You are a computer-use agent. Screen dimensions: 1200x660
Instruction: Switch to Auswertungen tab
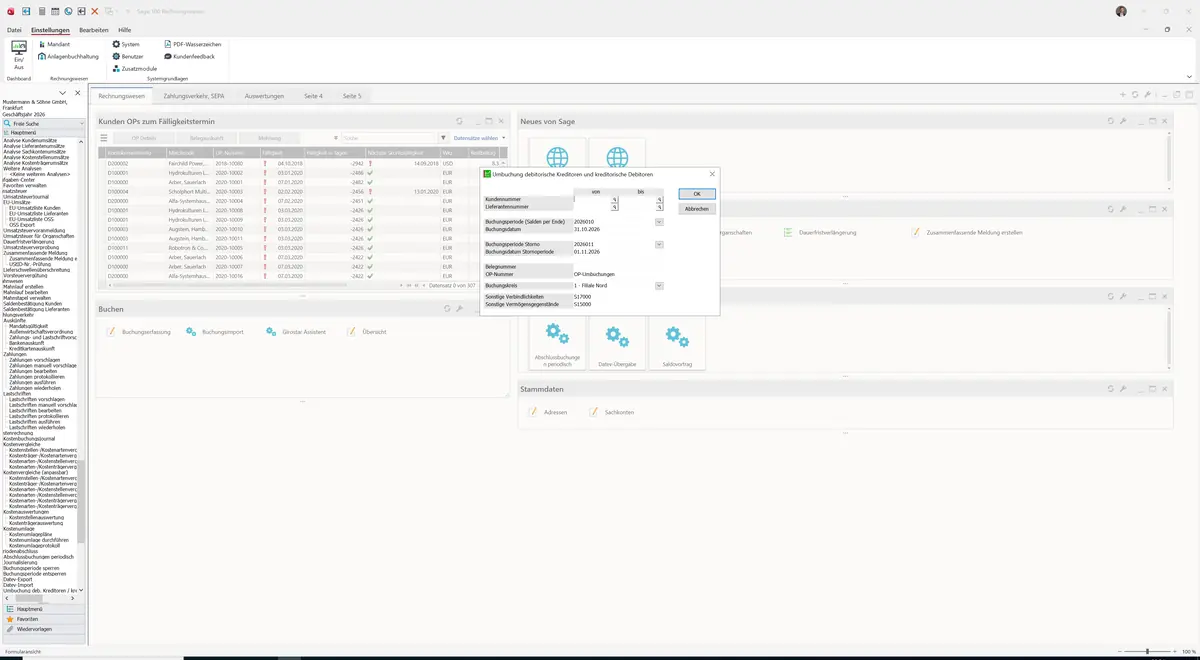(x=265, y=96)
